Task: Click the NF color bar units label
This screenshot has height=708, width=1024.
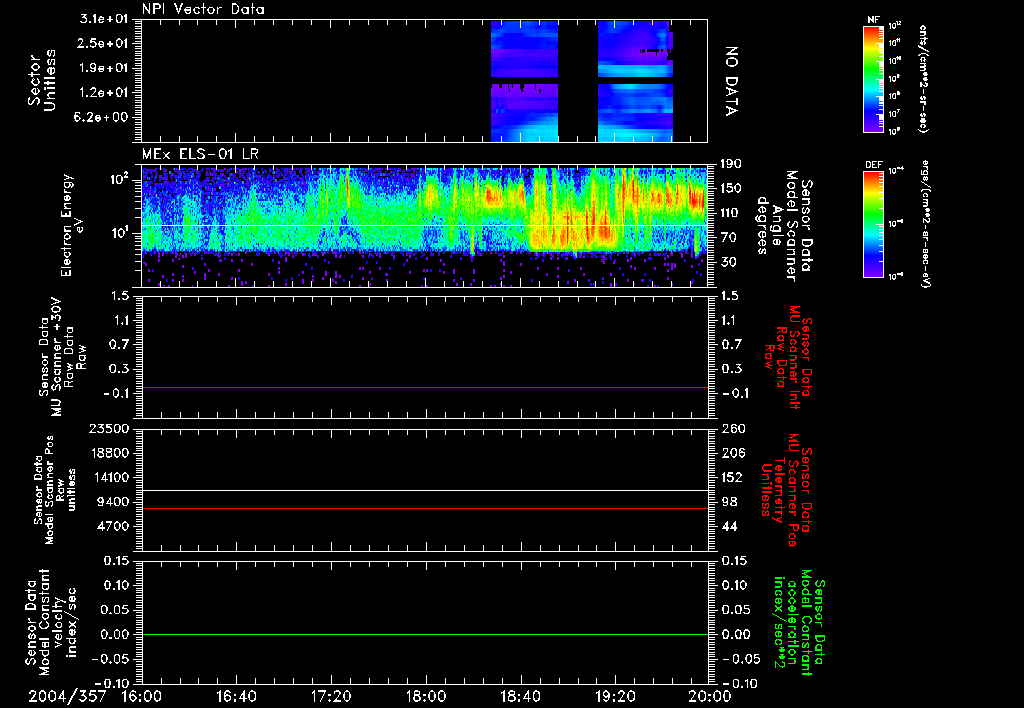Action: [923, 78]
